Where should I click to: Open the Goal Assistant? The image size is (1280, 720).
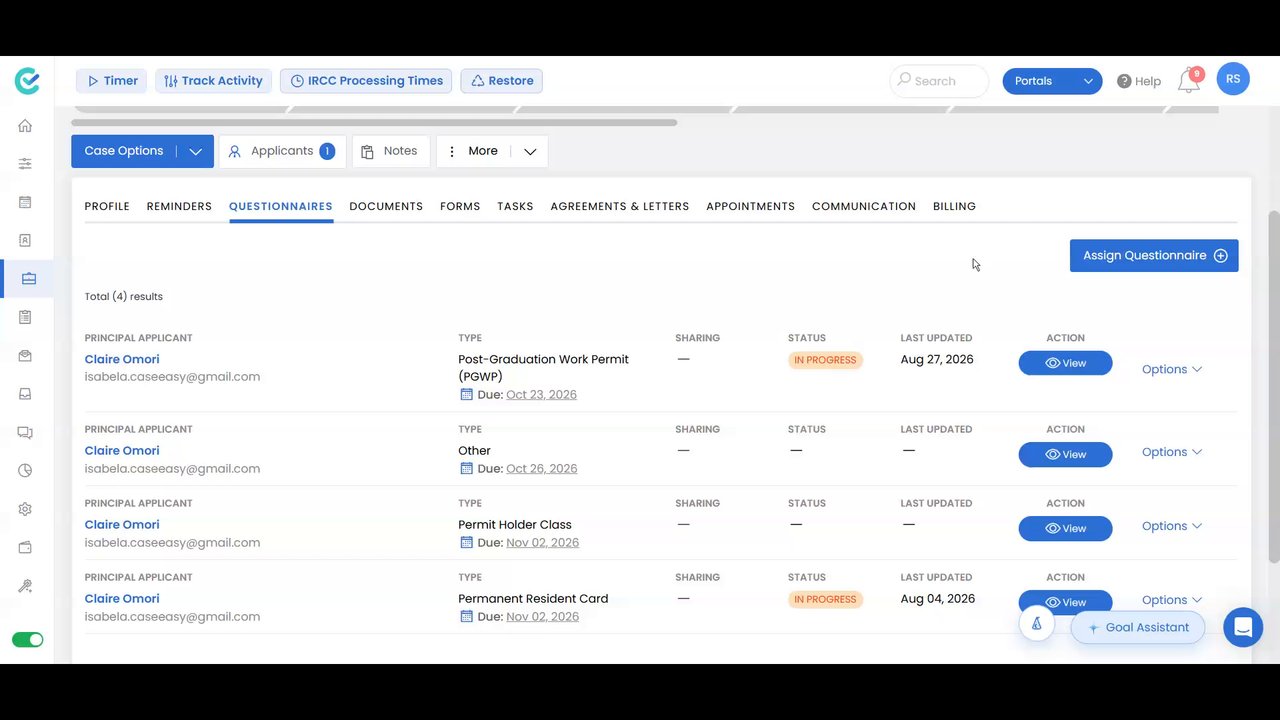pos(1138,627)
